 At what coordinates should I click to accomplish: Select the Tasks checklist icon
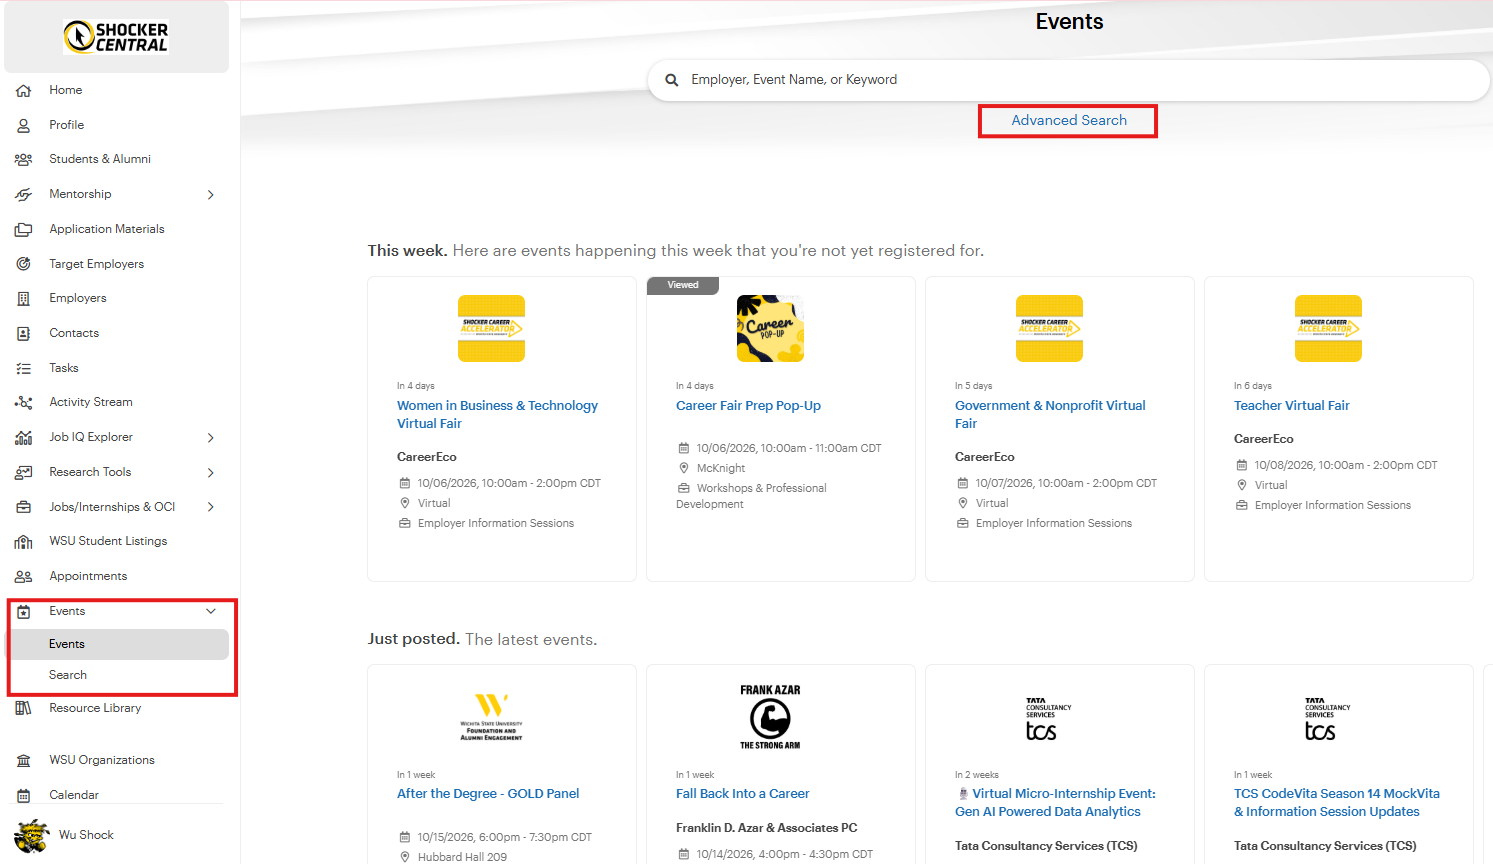[x=24, y=368]
